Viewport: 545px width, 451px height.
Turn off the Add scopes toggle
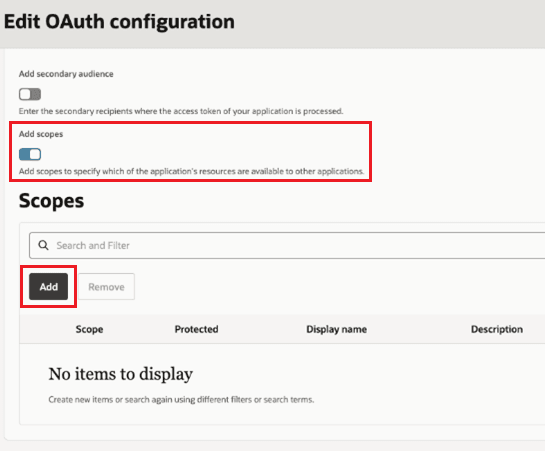tap(30, 154)
